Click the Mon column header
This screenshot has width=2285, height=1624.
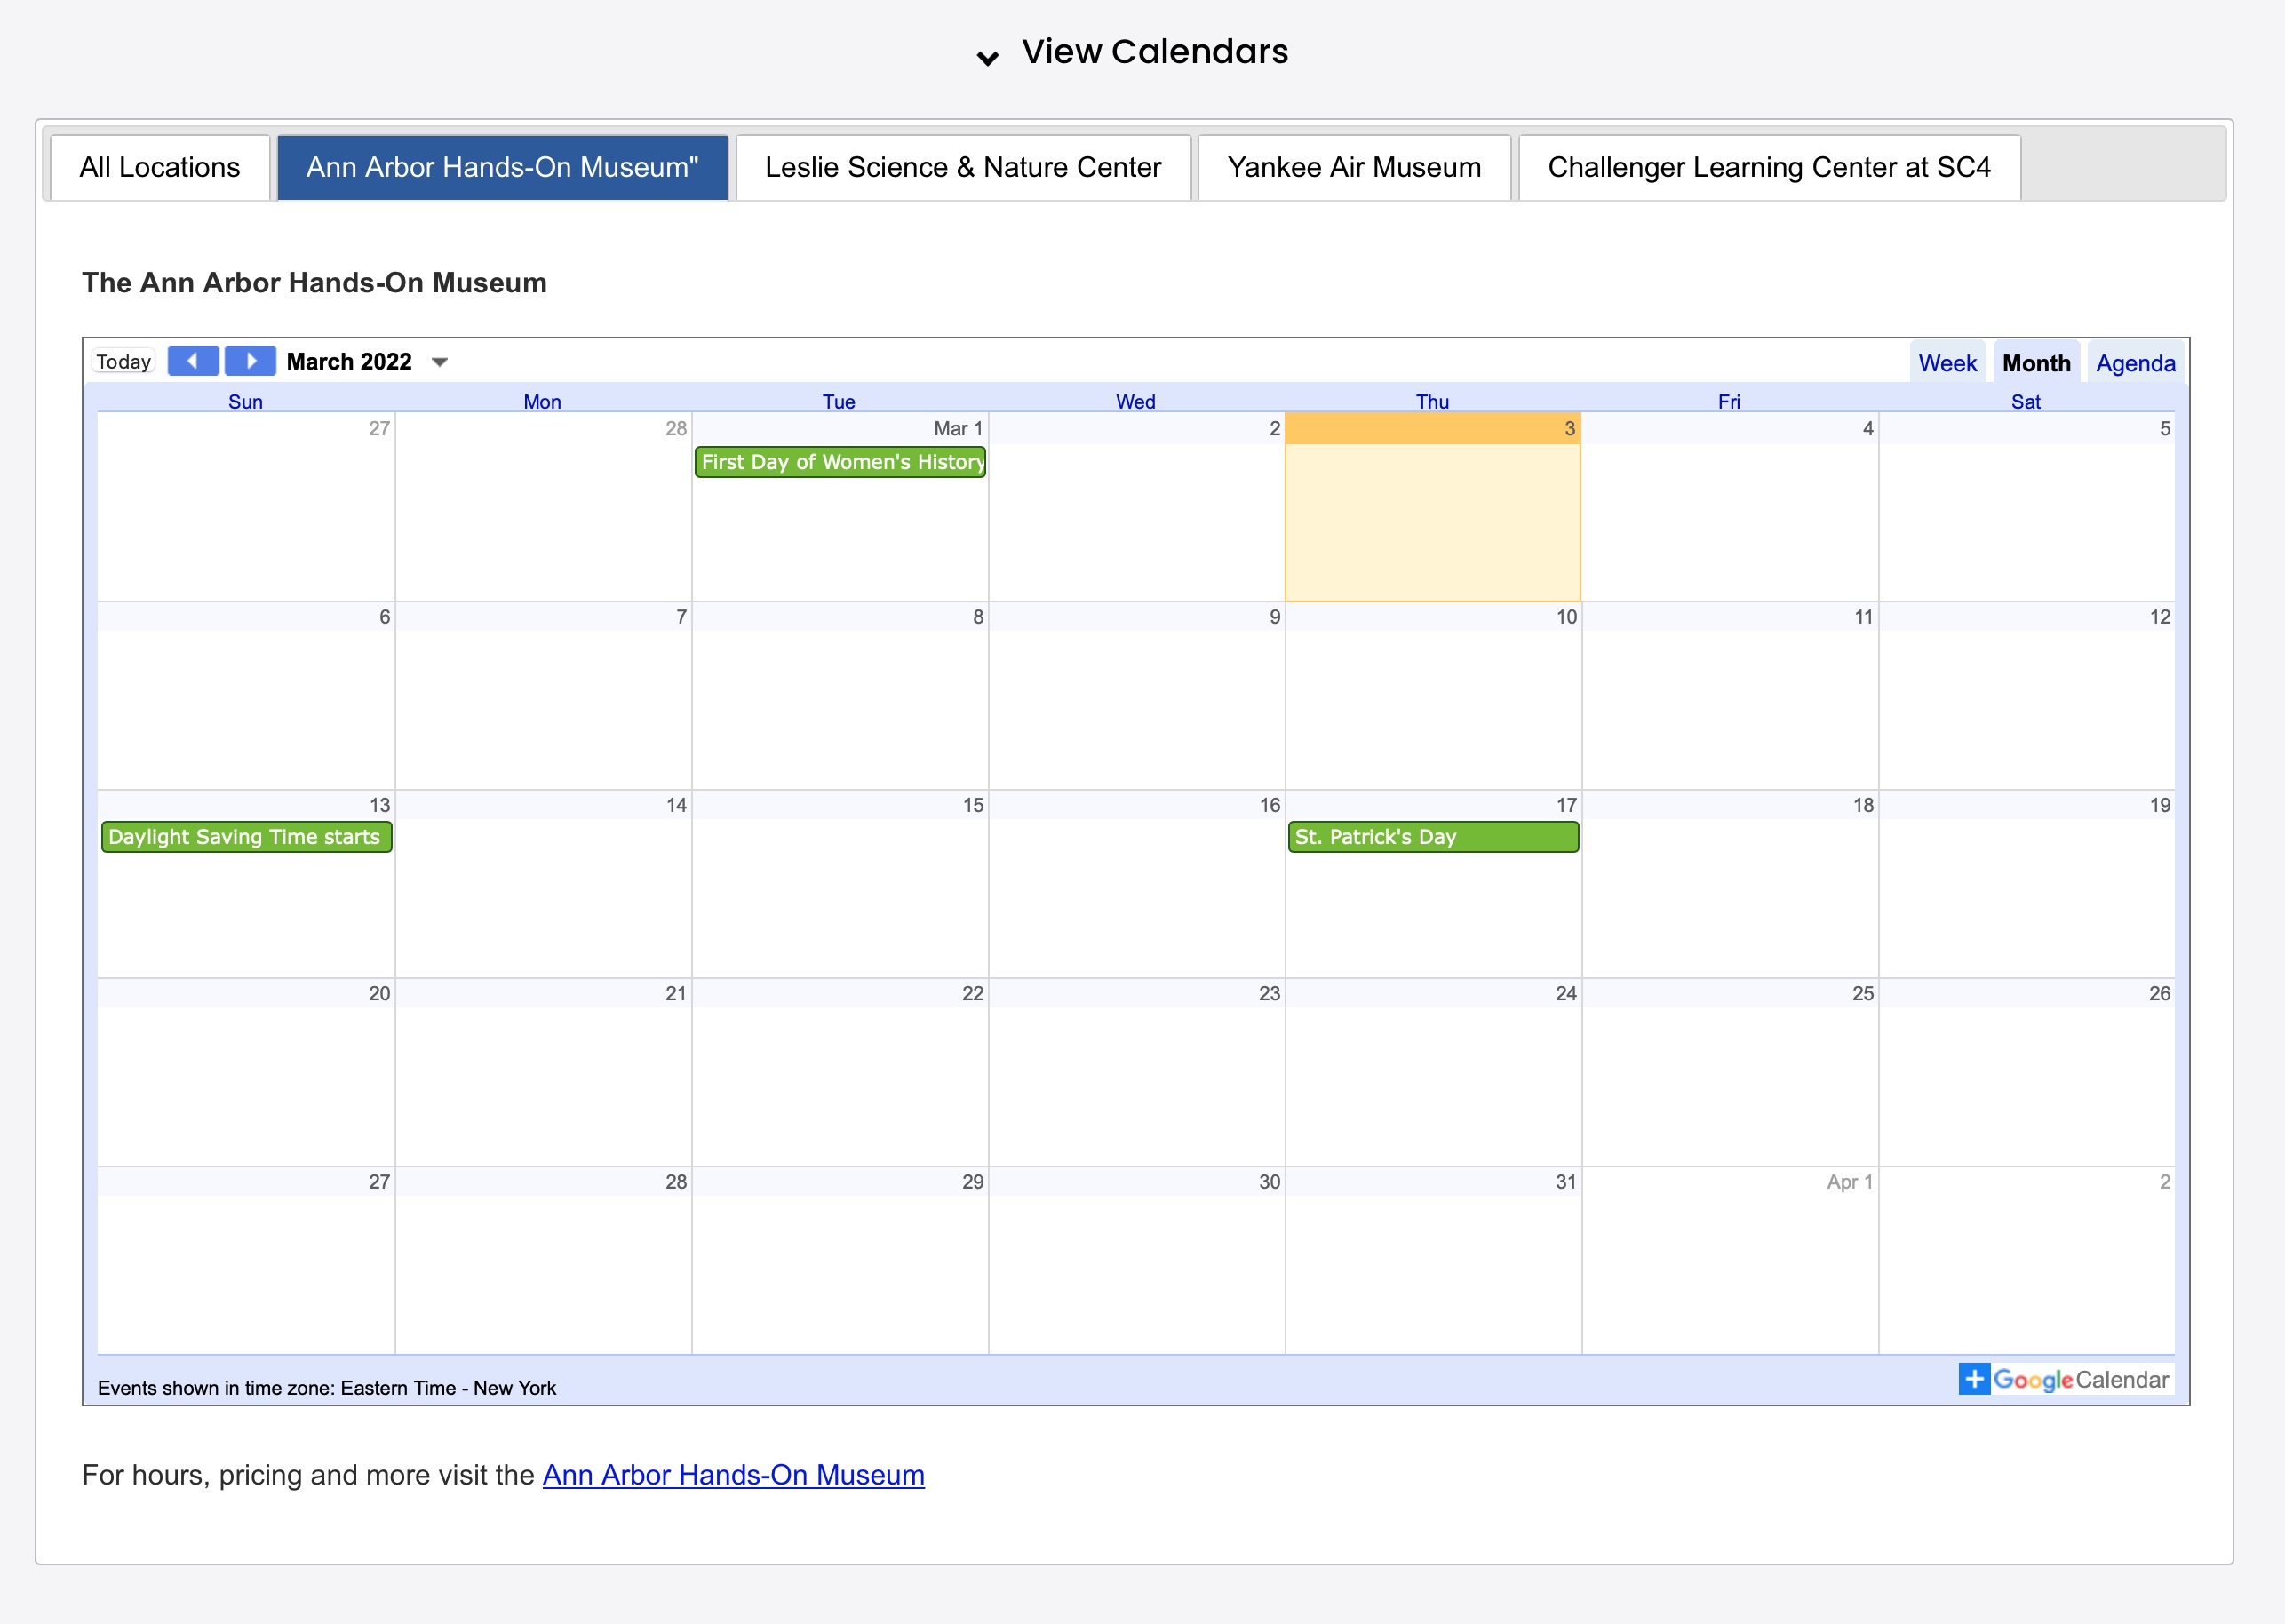tap(542, 401)
